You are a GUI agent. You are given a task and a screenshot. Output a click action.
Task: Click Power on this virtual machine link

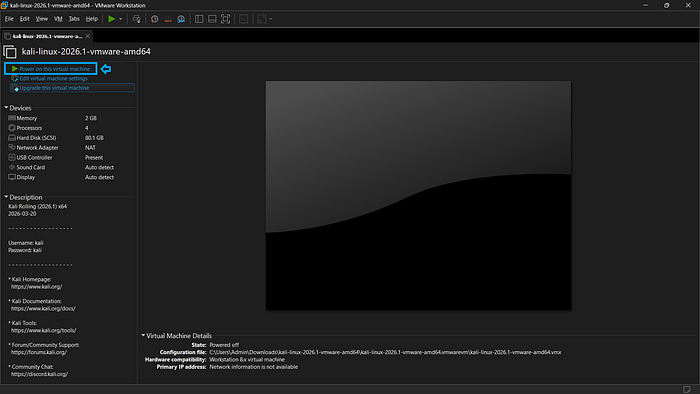[54, 69]
